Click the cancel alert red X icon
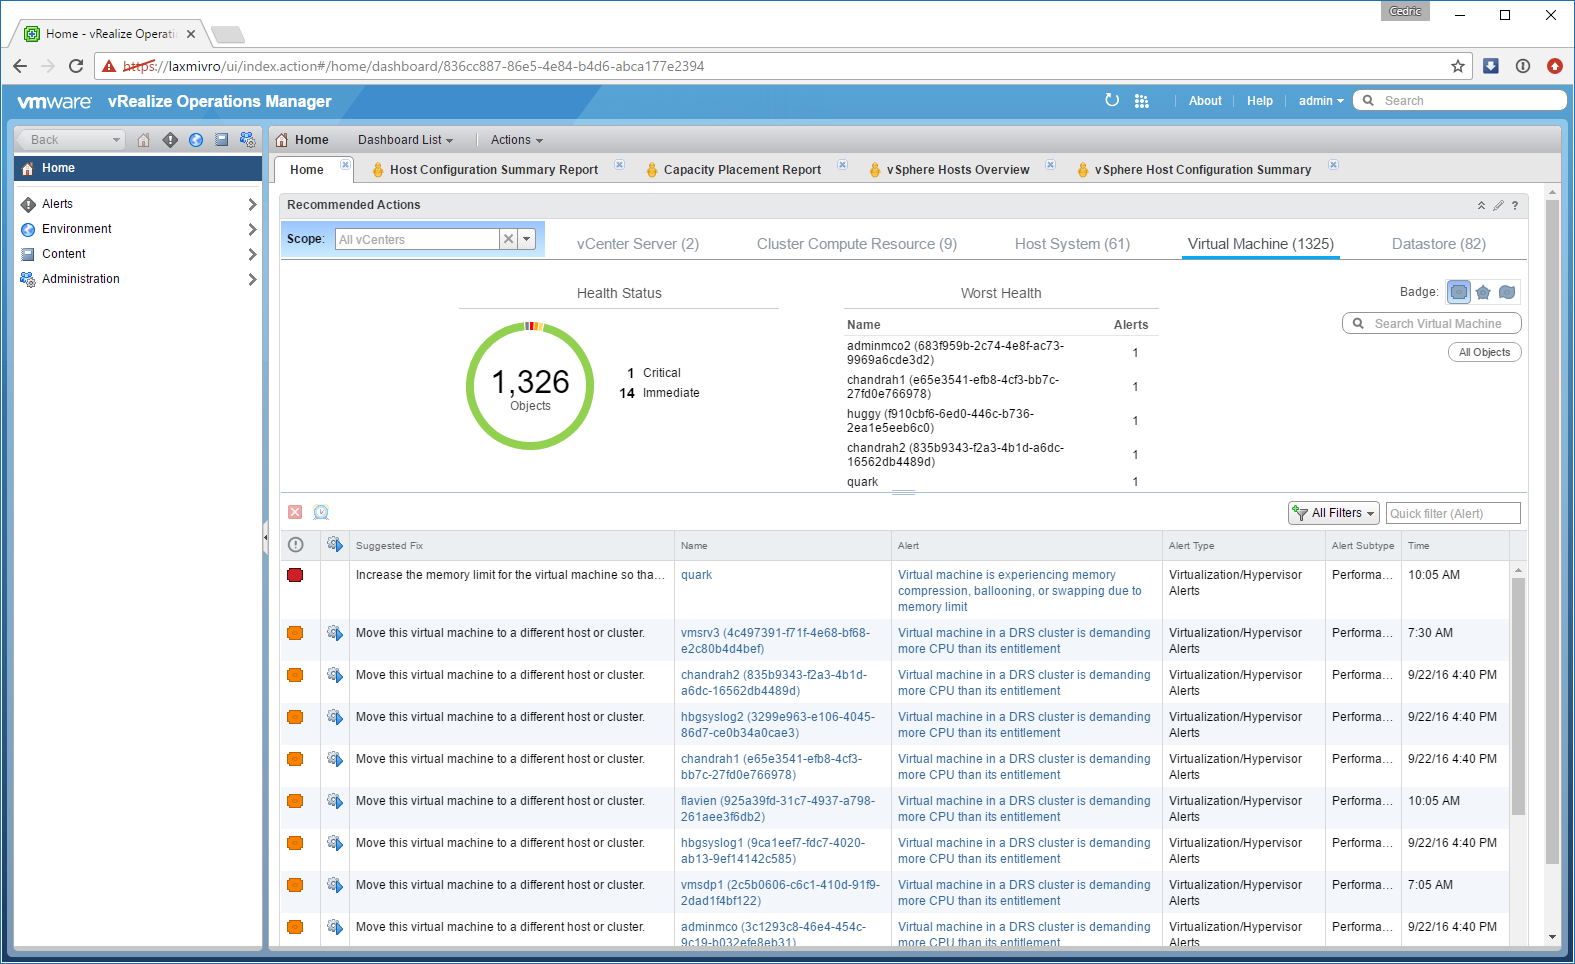Image resolution: width=1575 pixels, height=964 pixels. coord(295,513)
